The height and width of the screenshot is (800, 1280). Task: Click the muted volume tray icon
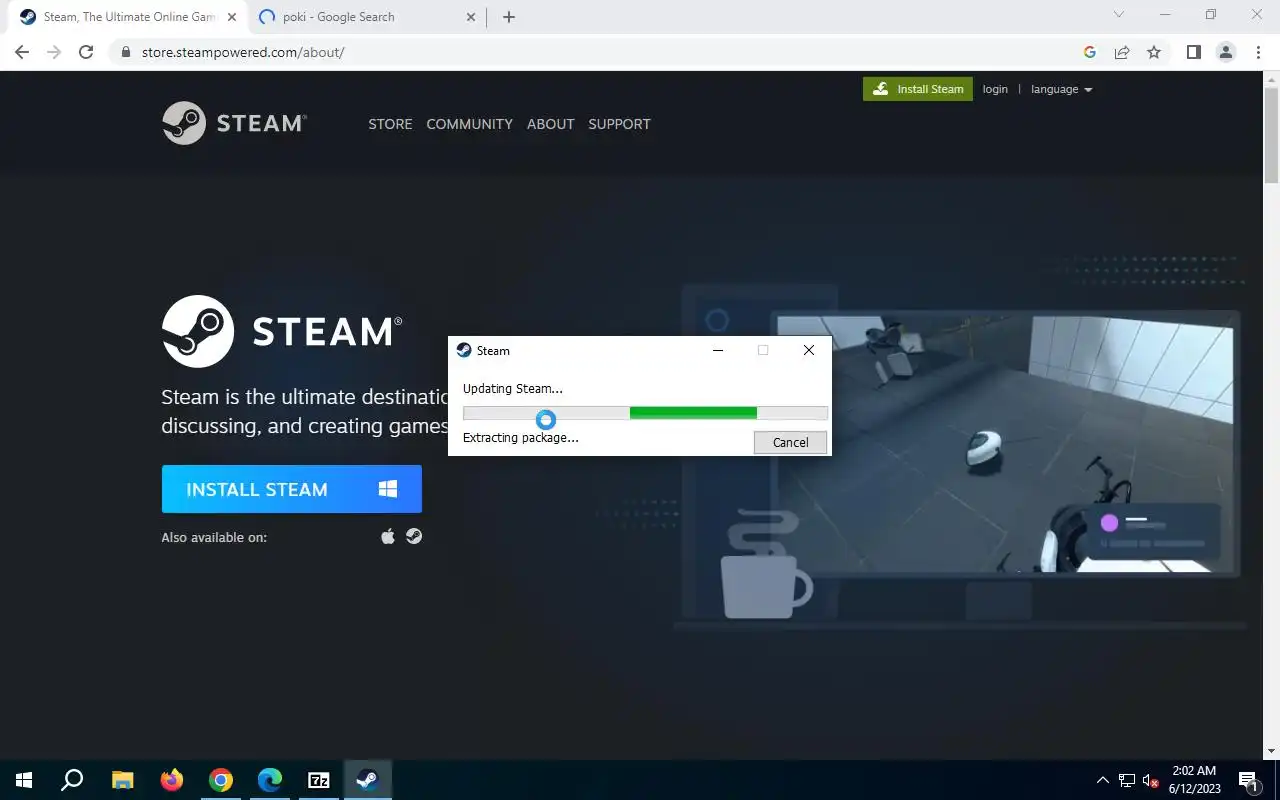pos(1151,780)
